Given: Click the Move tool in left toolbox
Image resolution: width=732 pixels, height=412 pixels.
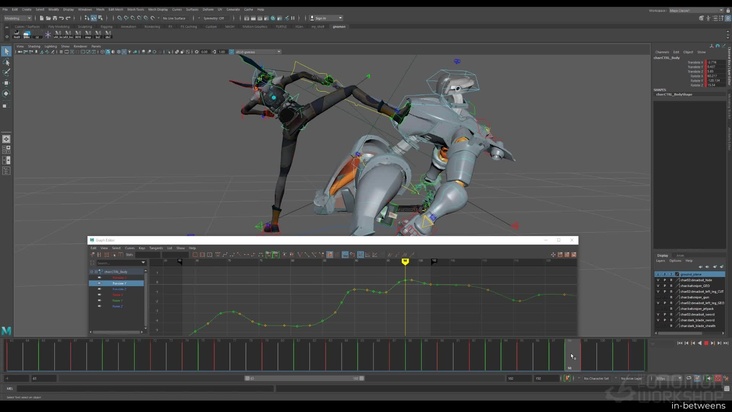Looking at the screenshot, I should [x=6, y=82].
